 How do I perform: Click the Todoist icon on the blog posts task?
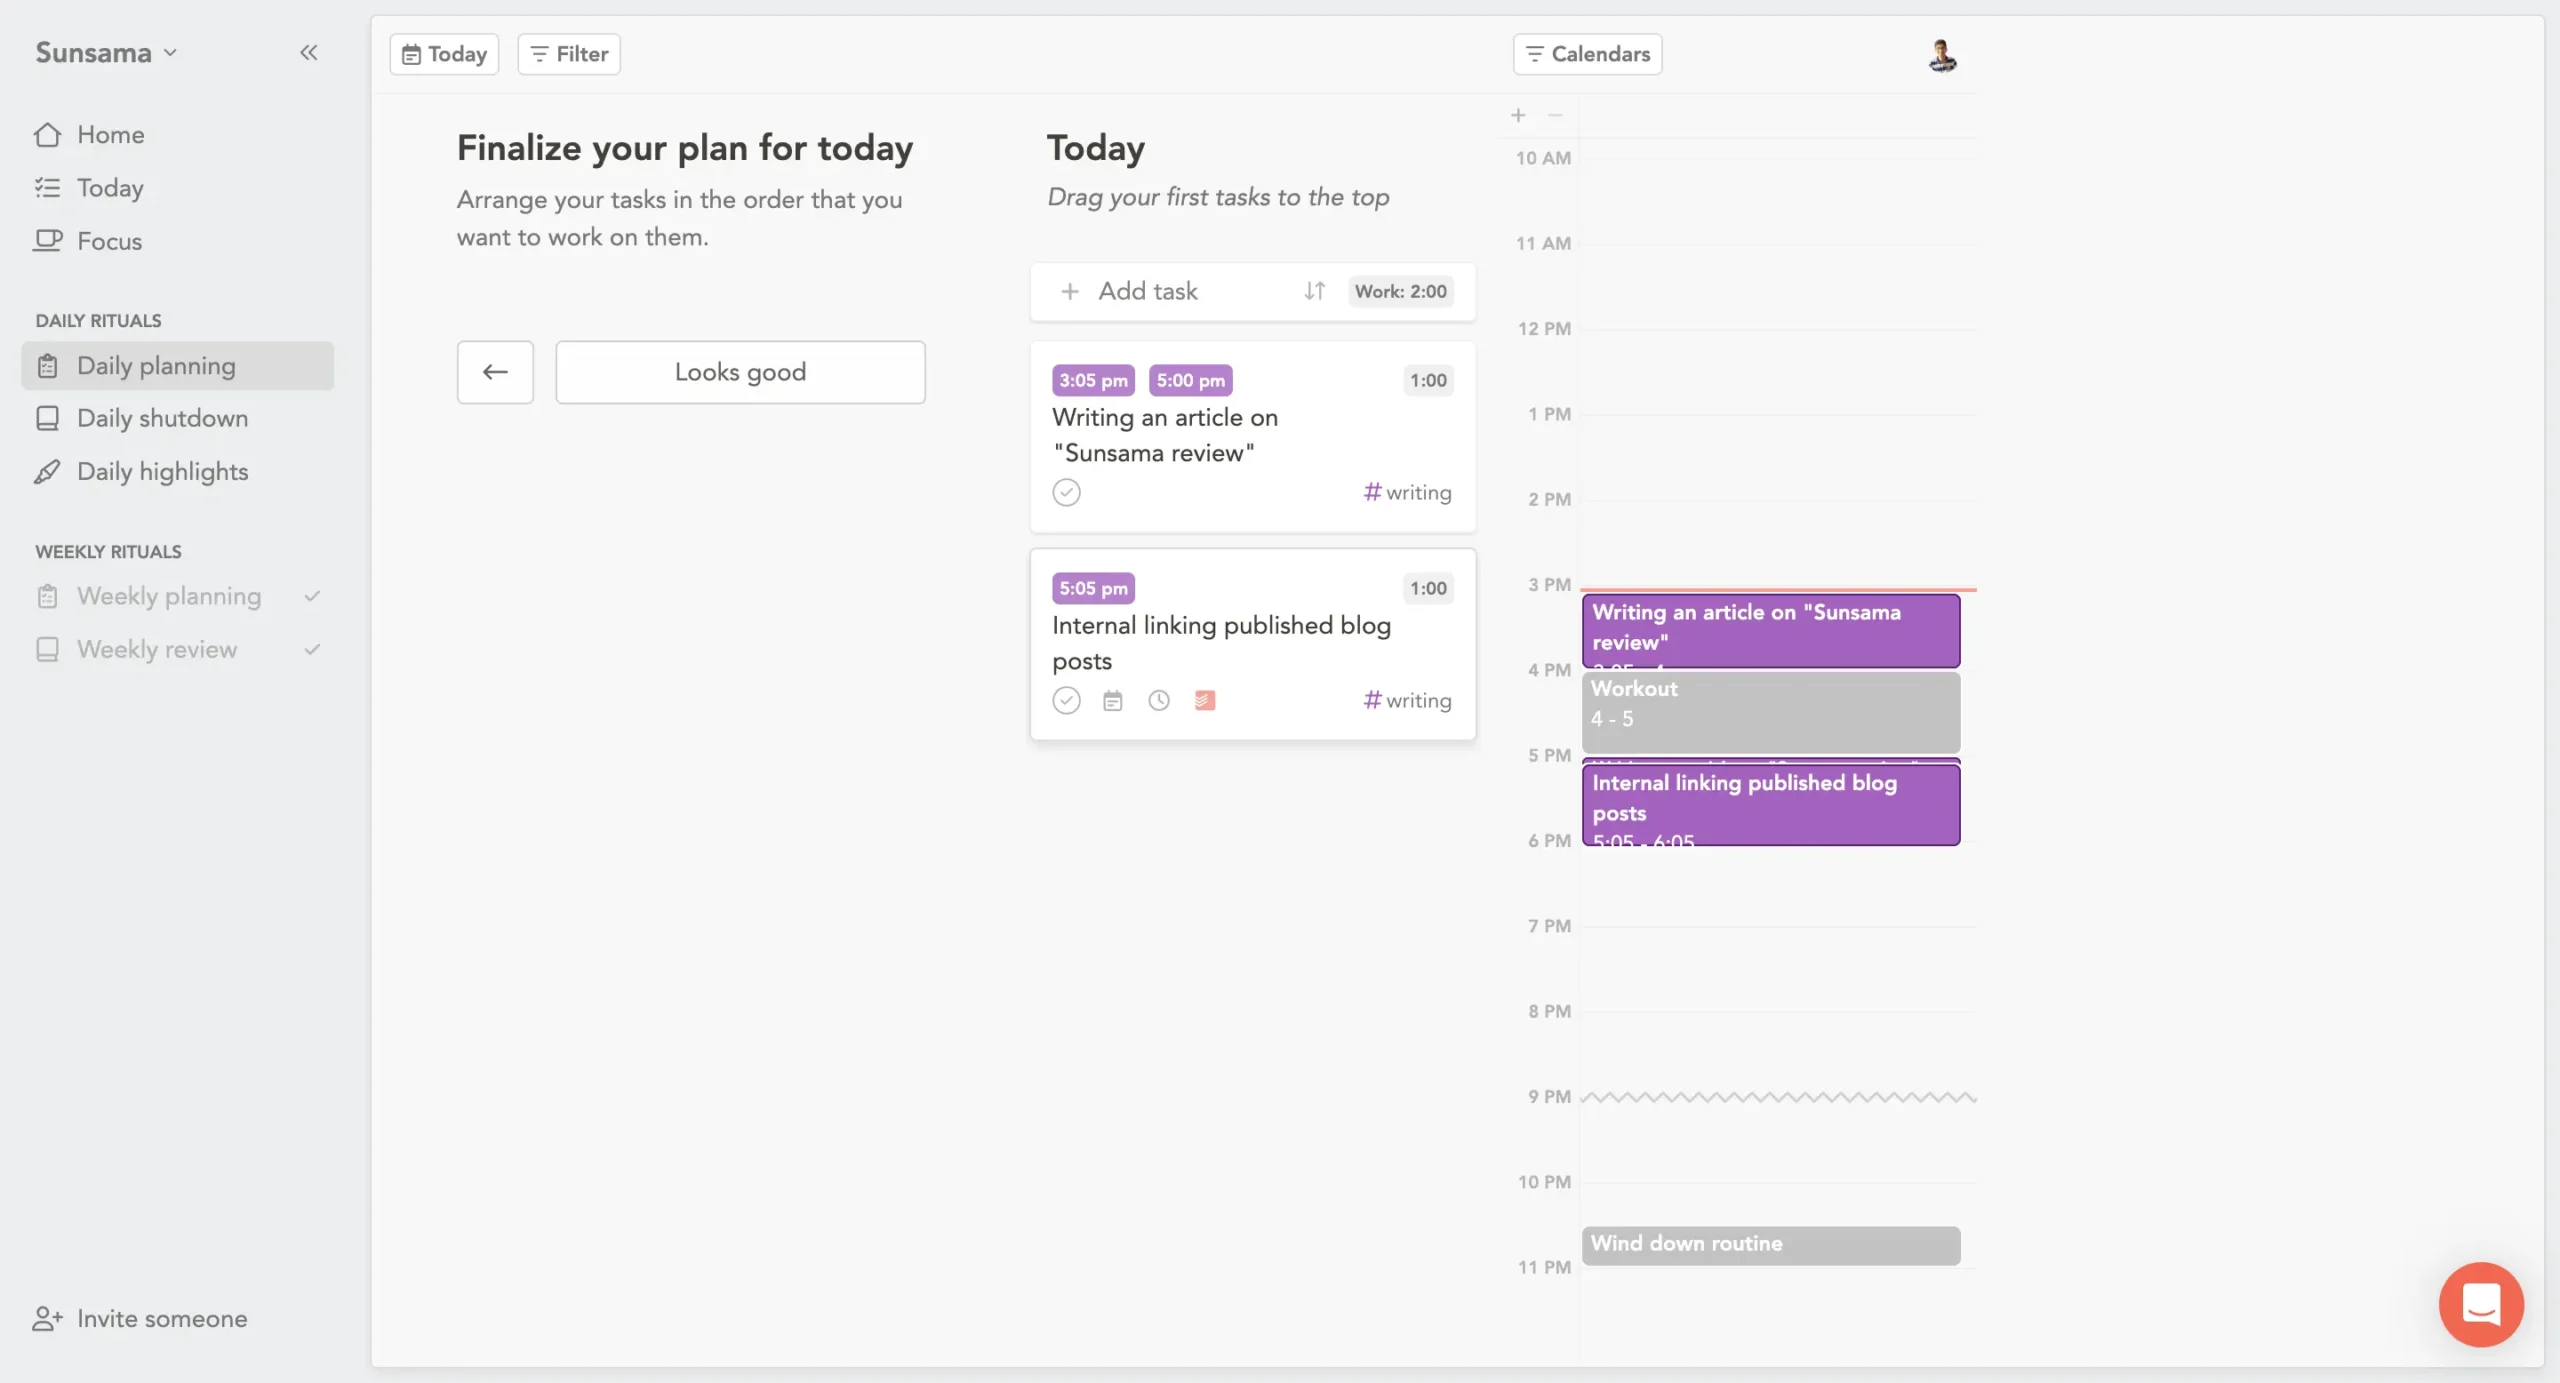point(1205,700)
